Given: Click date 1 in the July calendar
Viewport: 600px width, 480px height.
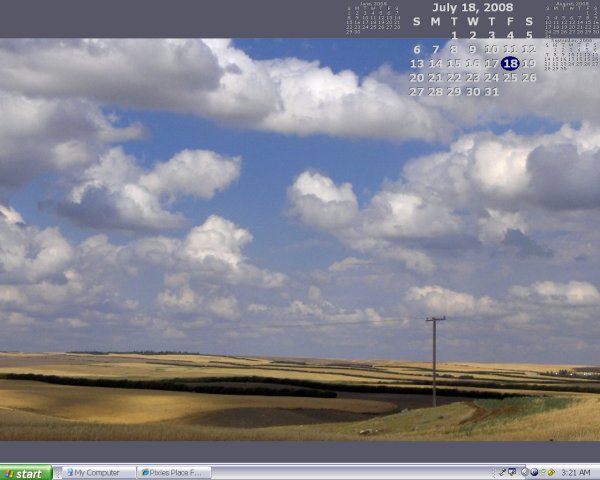Looking at the screenshot, I should (x=453, y=35).
